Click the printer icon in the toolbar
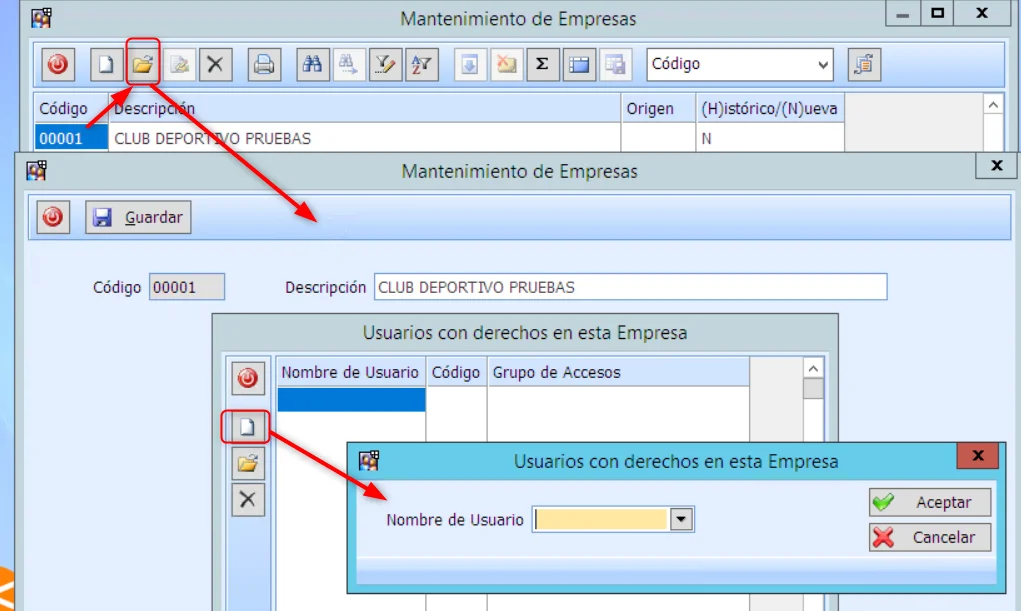 click(x=263, y=65)
